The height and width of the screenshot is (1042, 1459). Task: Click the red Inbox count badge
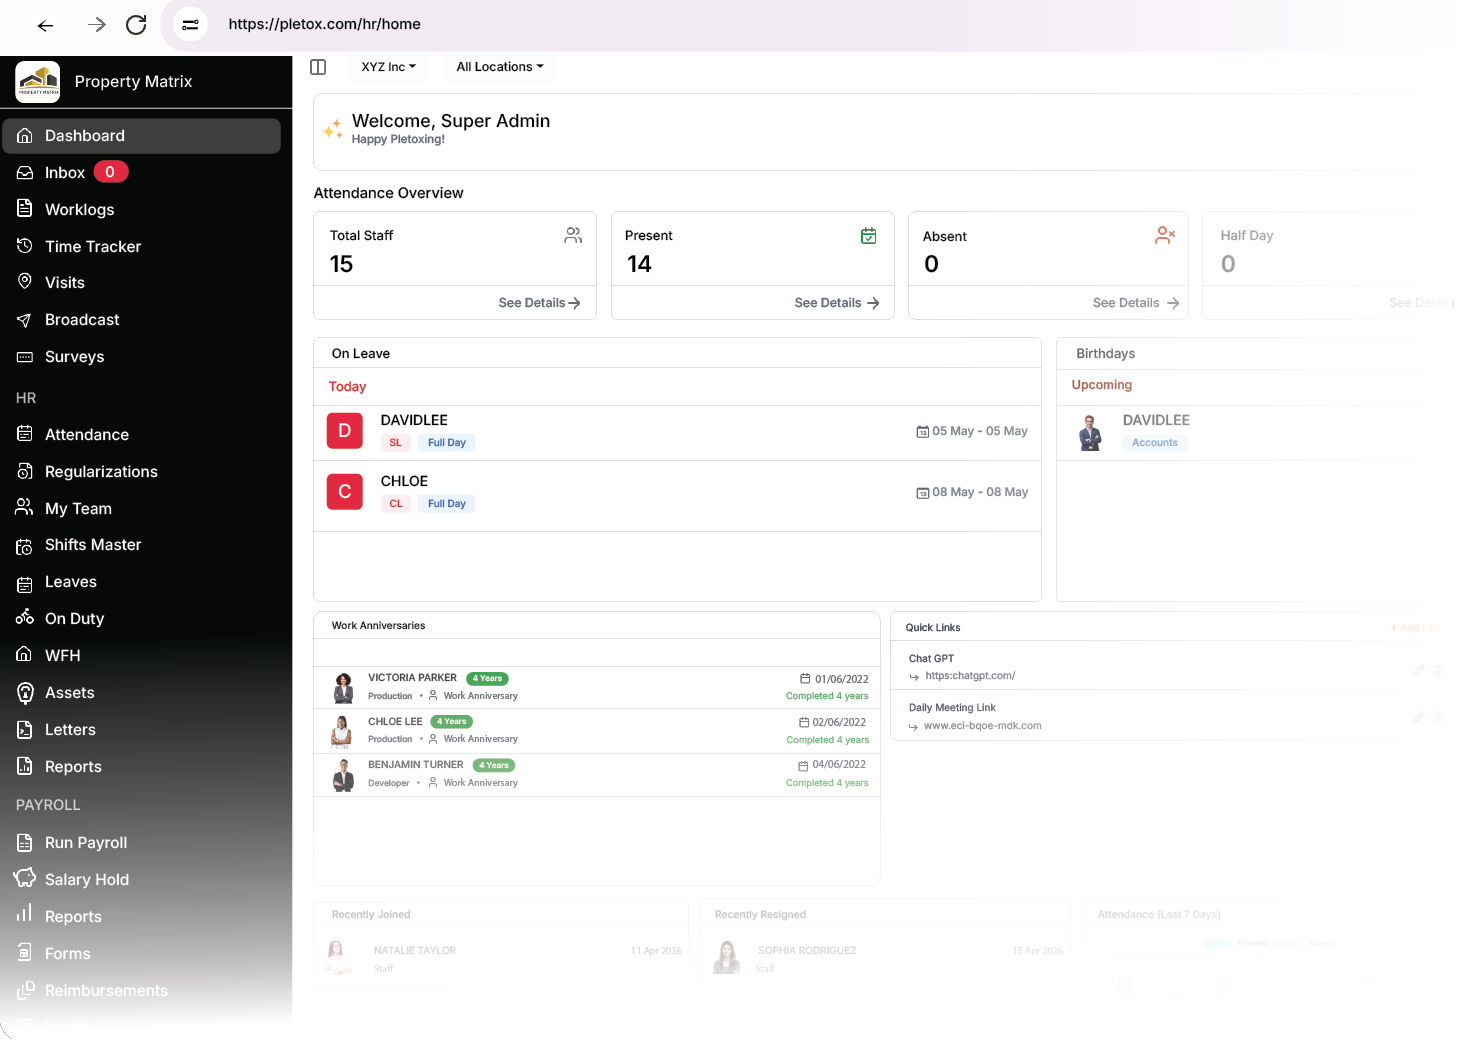pos(111,172)
